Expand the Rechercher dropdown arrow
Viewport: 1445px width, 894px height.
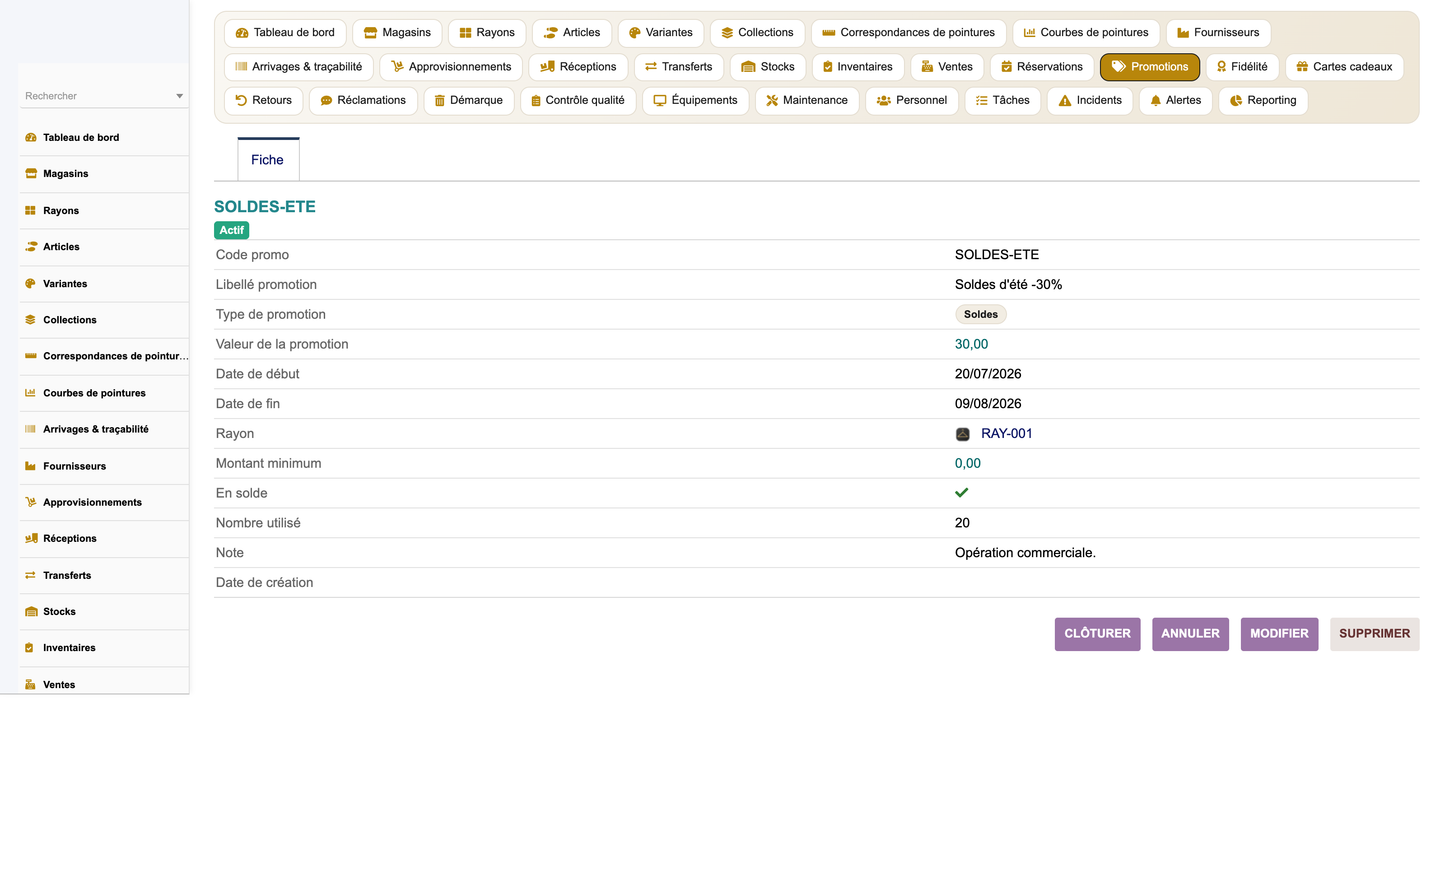tap(180, 96)
